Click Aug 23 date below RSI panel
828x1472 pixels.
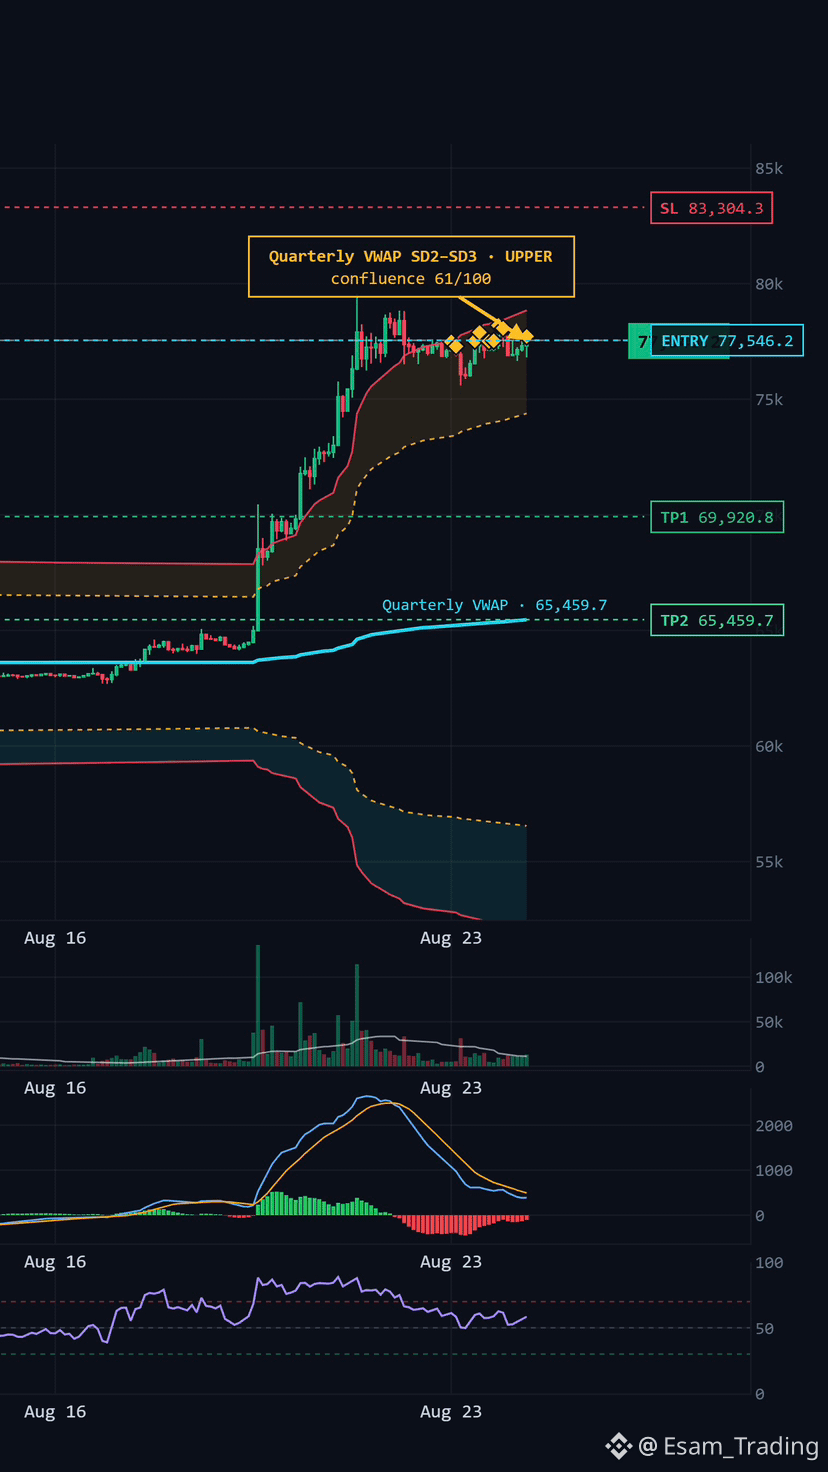(451, 1412)
